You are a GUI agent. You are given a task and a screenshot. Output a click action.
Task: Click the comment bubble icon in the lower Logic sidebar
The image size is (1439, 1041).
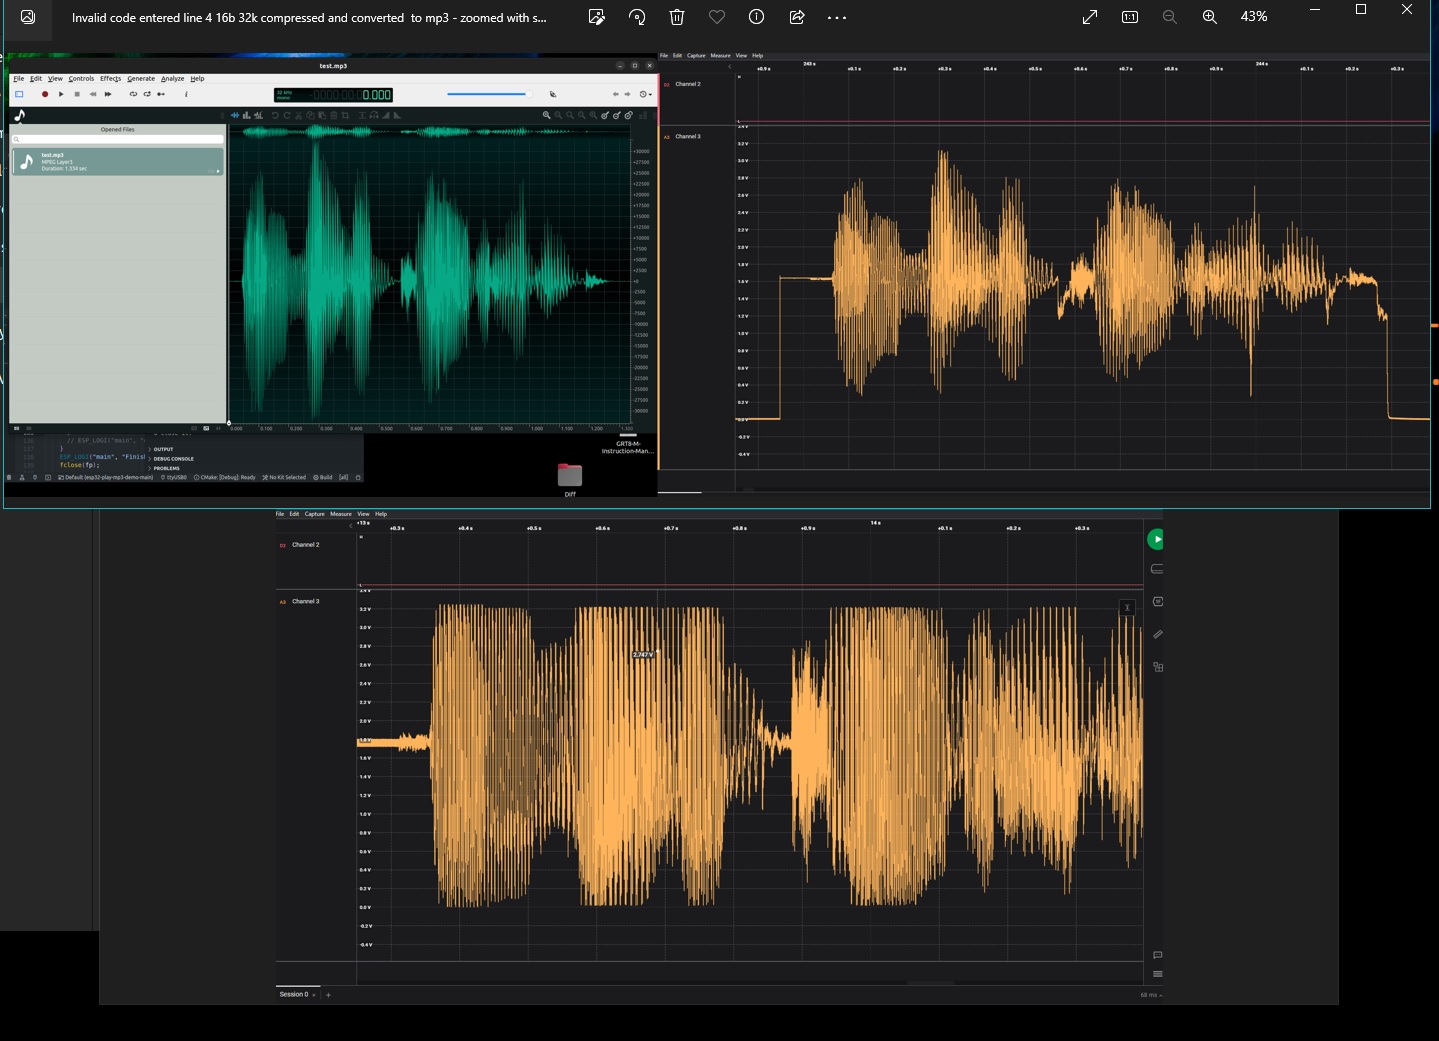point(1157,955)
